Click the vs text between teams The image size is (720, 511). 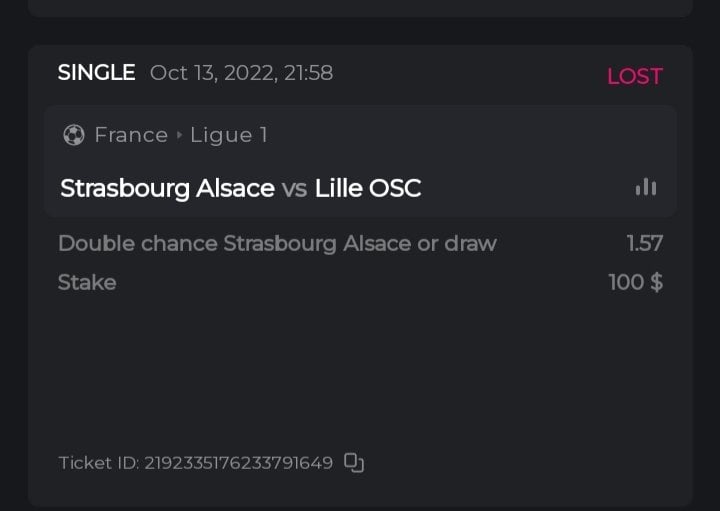pos(294,188)
